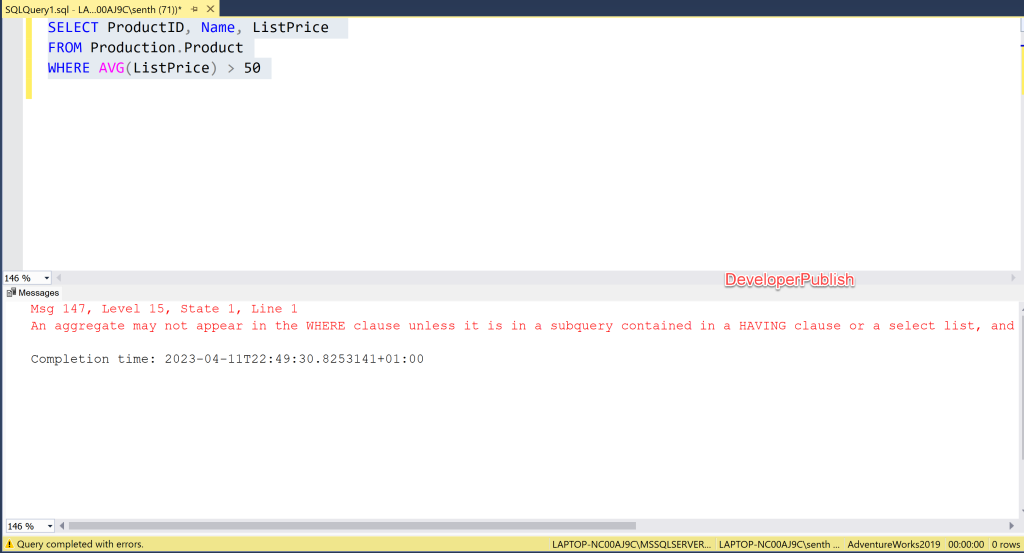The width and height of the screenshot is (1024, 553).
Task: Click the left arrow of the messages scrollbar
Action: pos(62,526)
